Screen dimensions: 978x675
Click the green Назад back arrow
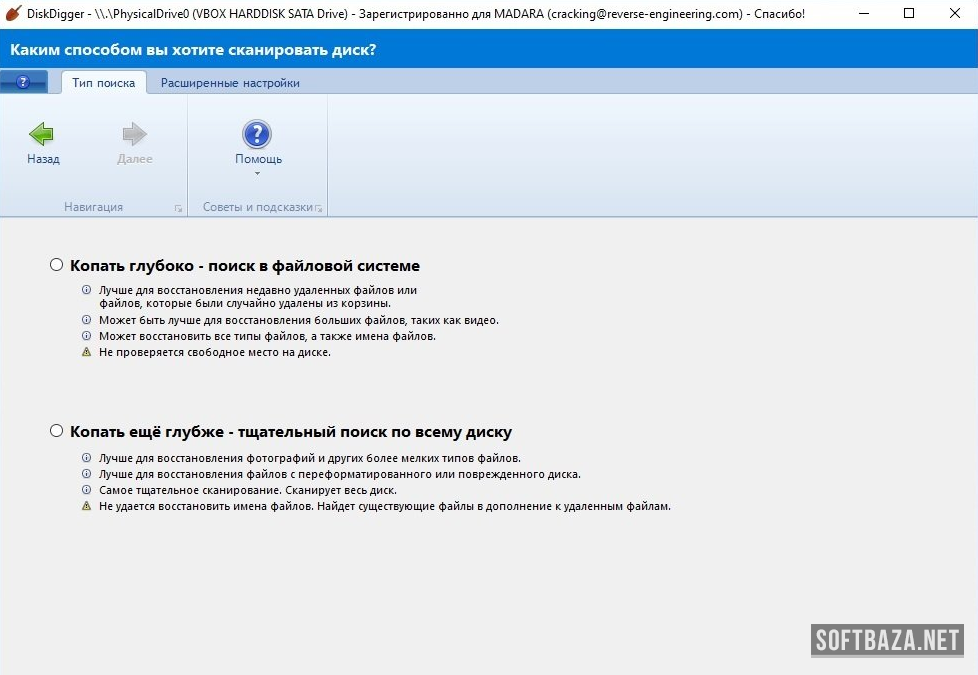click(42, 135)
